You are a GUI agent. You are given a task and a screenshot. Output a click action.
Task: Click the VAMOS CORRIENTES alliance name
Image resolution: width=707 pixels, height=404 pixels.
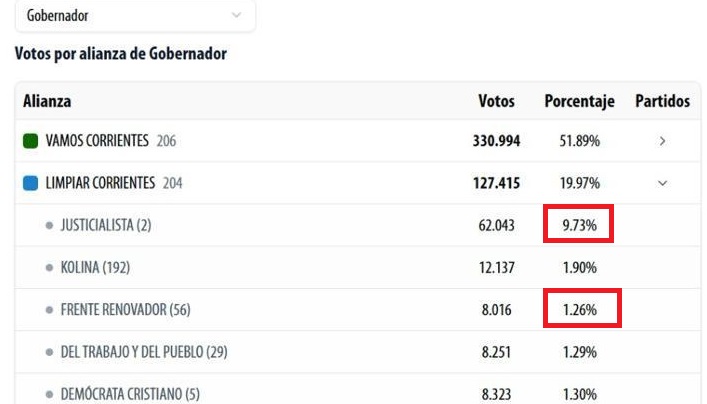[x=97, y=141]
